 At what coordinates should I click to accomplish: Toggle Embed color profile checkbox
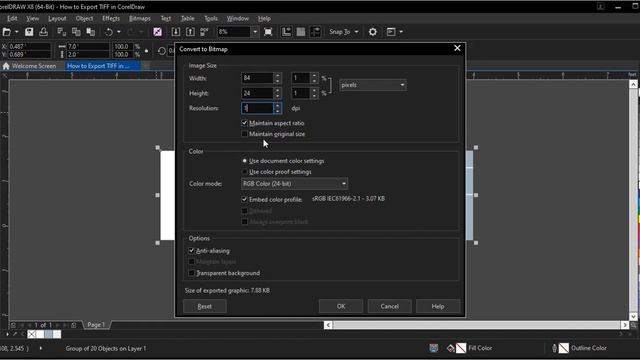(244, 199)
